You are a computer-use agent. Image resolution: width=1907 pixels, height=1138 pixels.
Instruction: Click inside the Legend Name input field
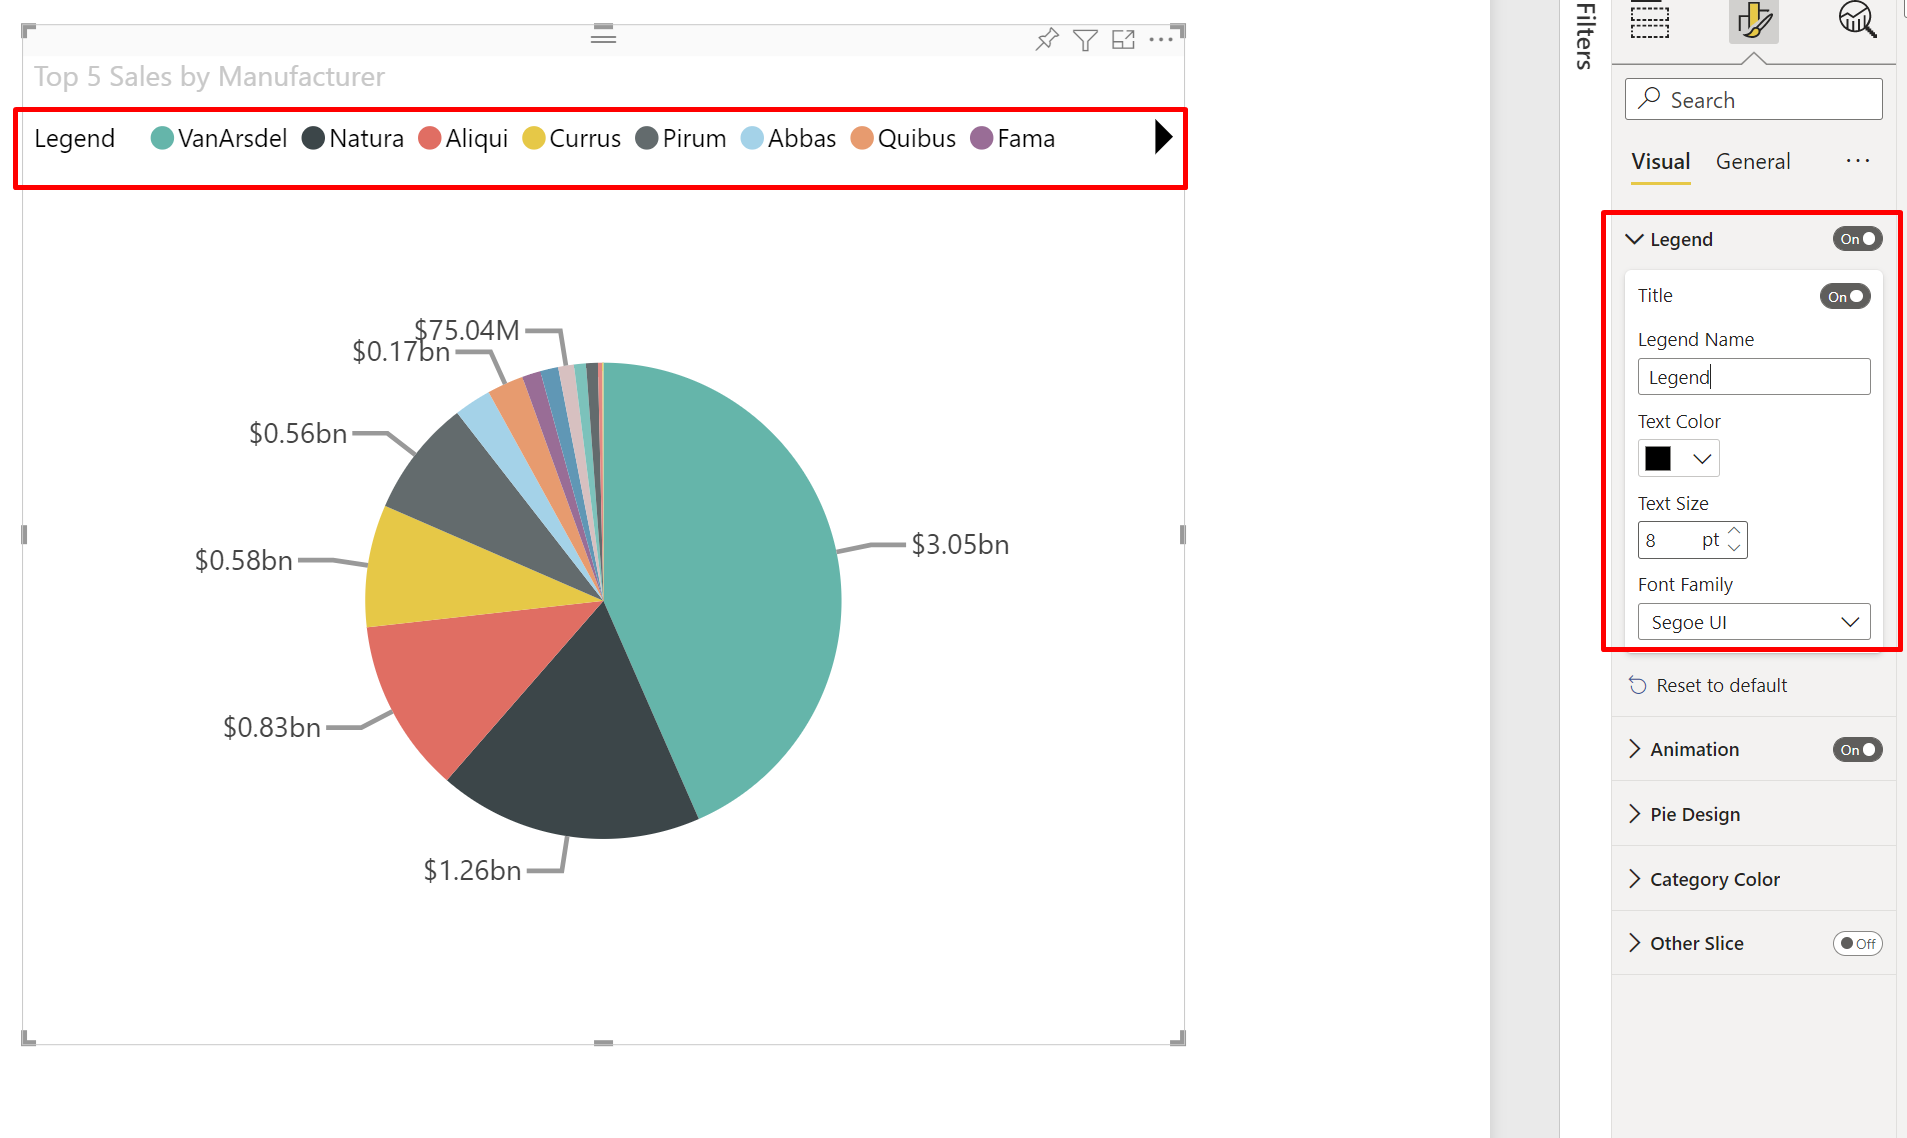[1752, 377]
